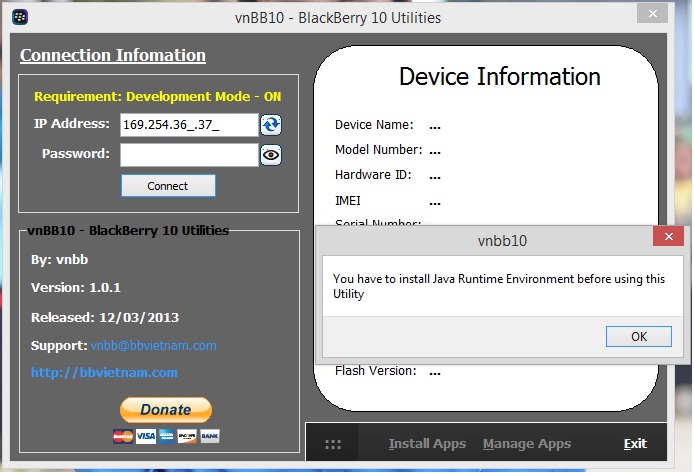
Task: Open the Install Apps menu
Action: 427,444
